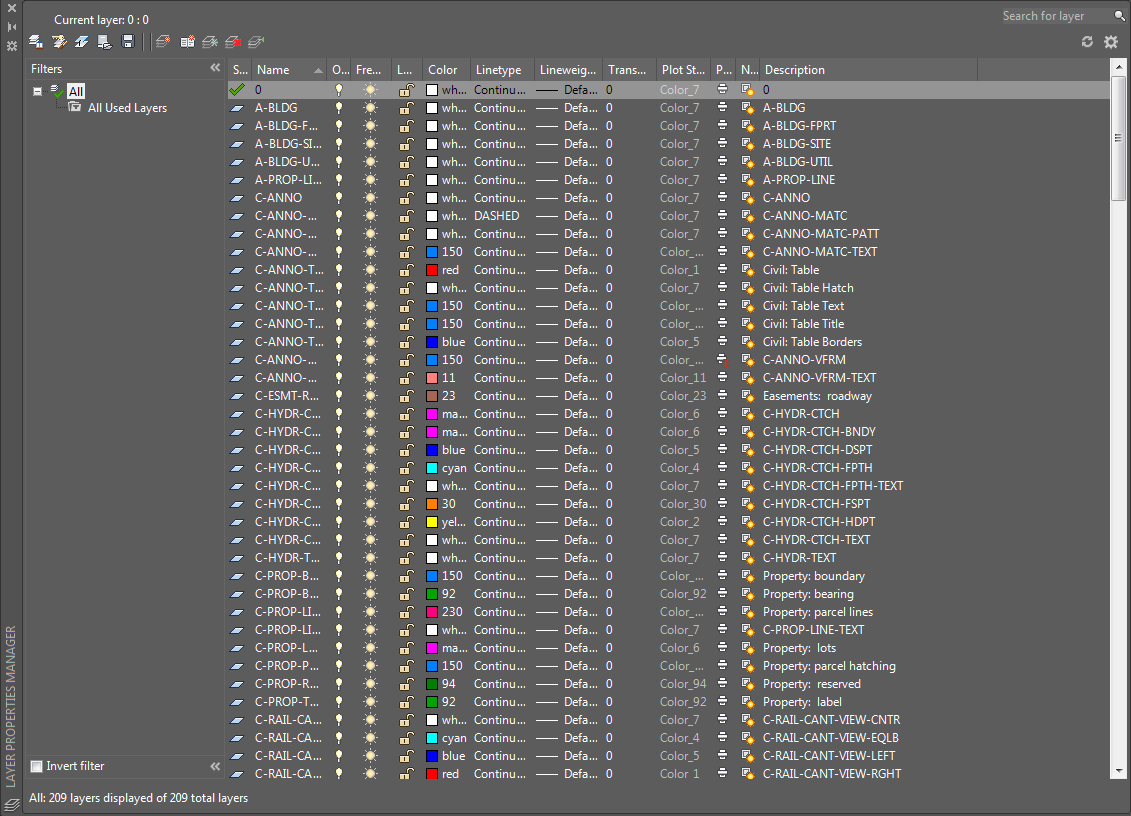This screenshot has height=816, width=1131.
Task: Click the scrollbar up arrow
Action: point(1119,67)
